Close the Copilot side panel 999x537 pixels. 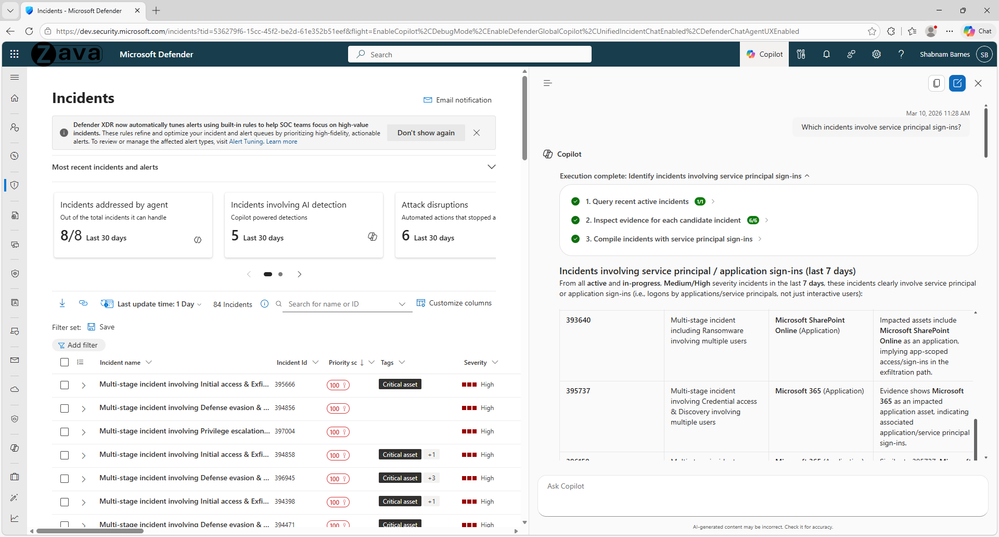(x=978, y=83)
